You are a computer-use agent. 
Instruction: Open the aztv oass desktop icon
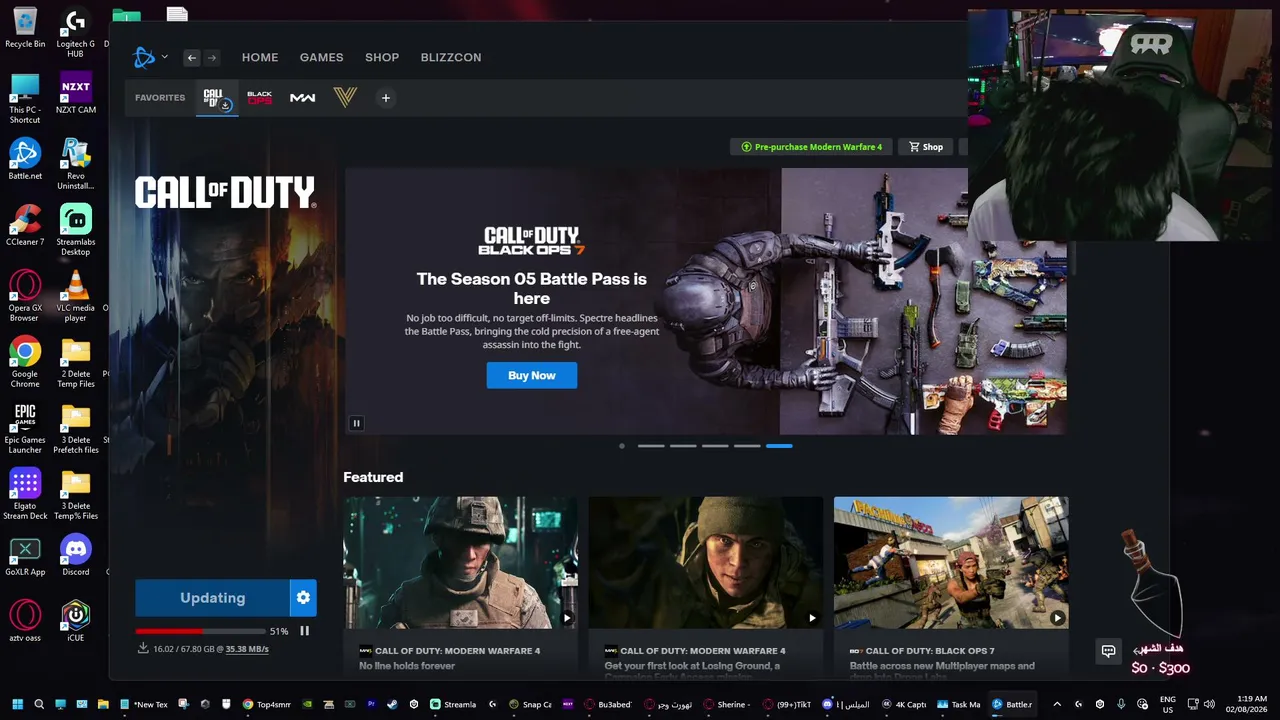(x=25, y=621)
